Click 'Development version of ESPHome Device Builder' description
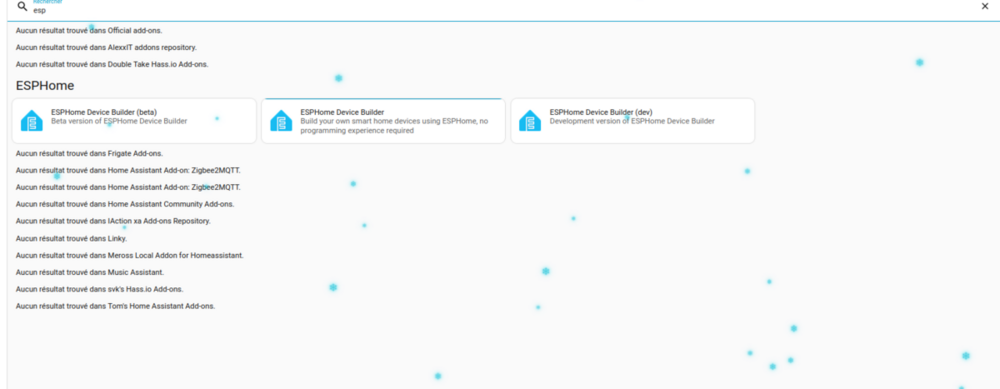Viewport: 1000px width, 389px height. 632,121
